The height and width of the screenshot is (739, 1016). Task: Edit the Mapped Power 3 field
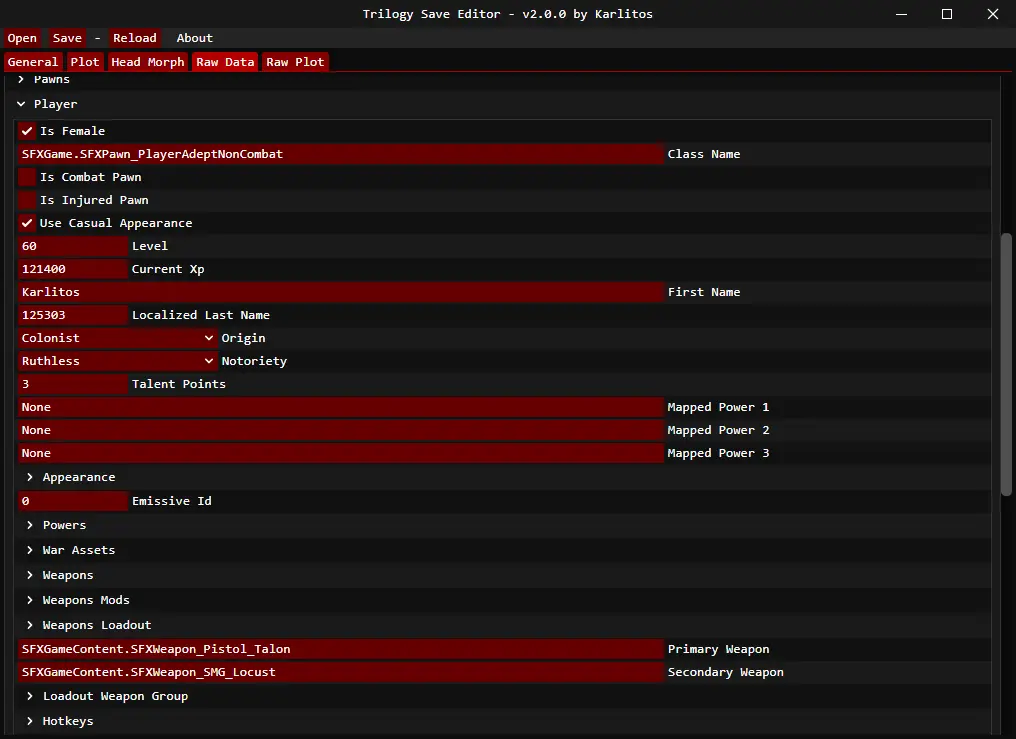pyautogui.click(x=341, y=453)
